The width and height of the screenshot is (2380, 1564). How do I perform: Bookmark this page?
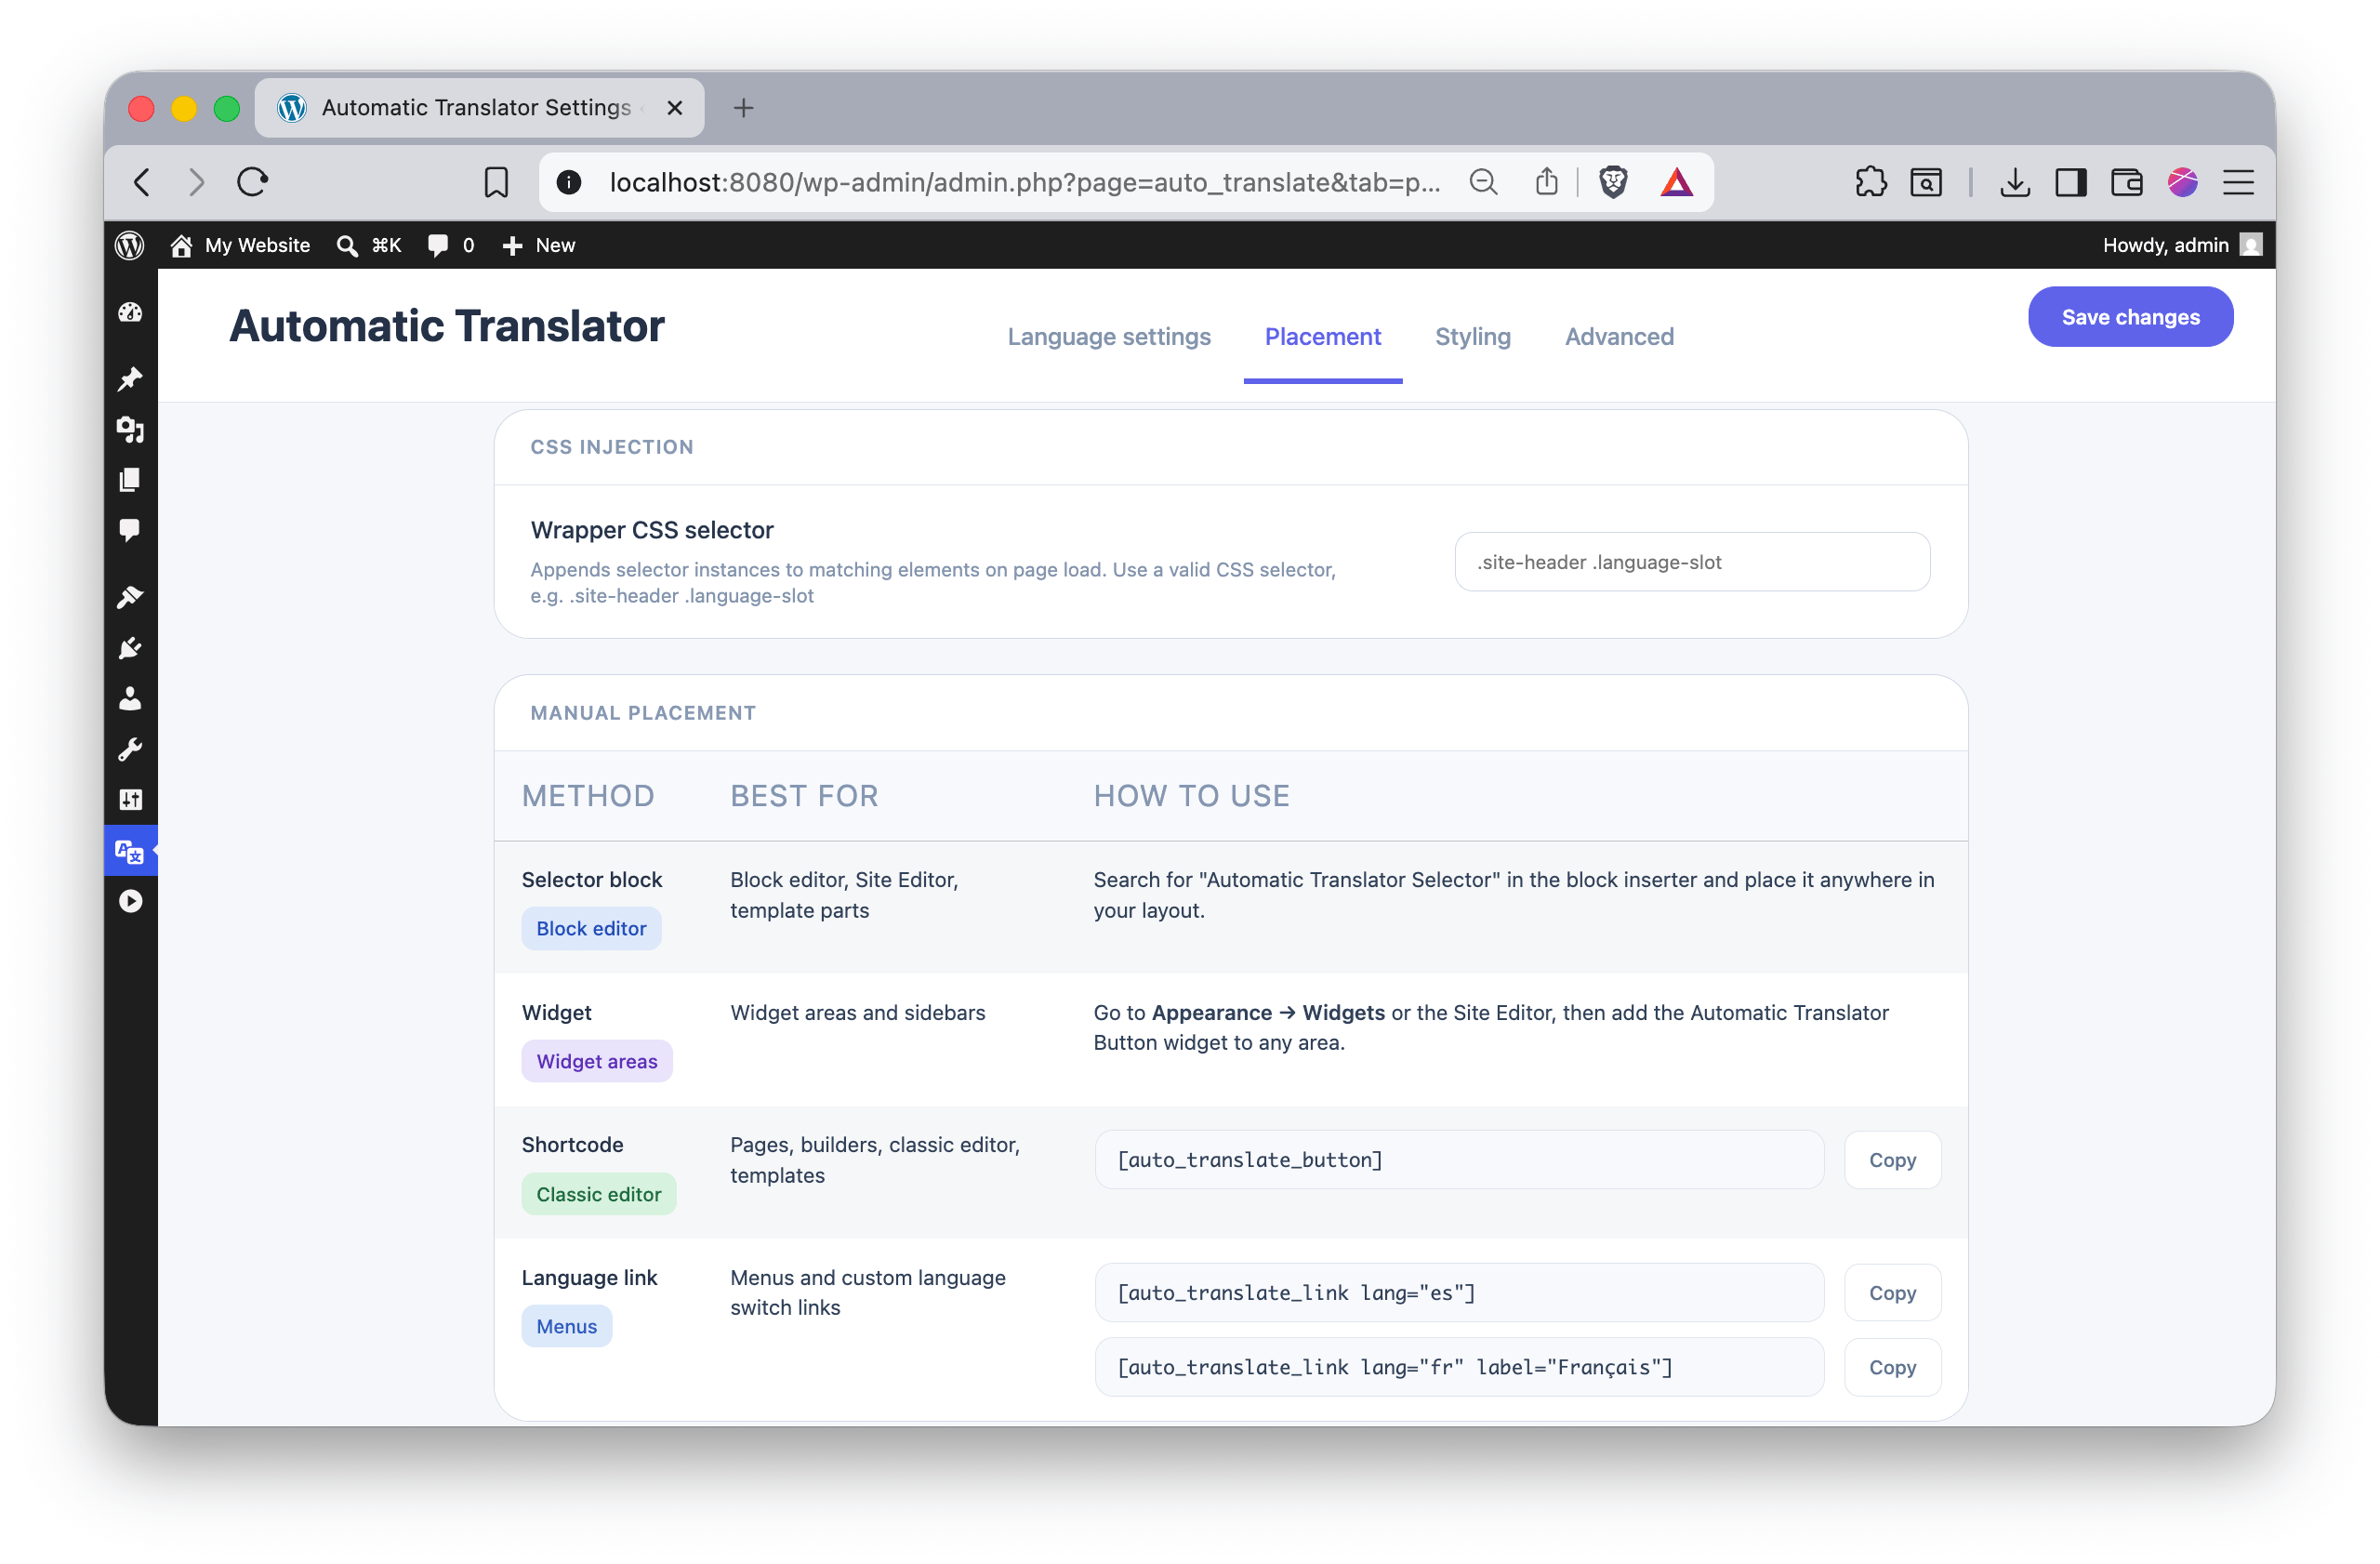point(496,182)
